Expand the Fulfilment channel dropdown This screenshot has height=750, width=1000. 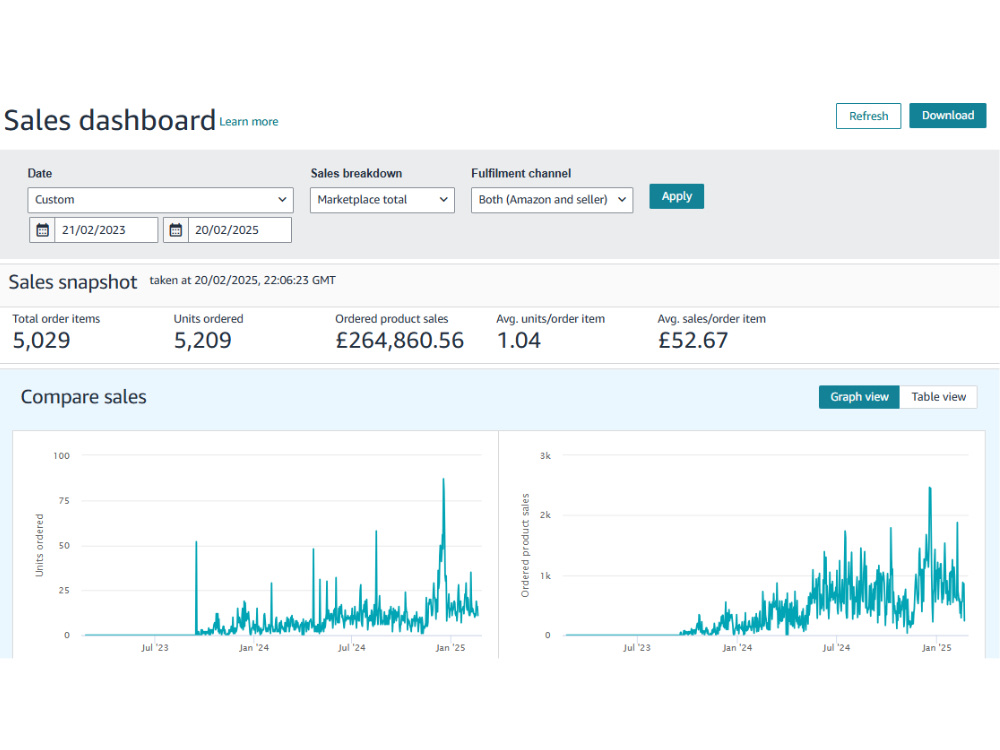[x=552, y=200]
